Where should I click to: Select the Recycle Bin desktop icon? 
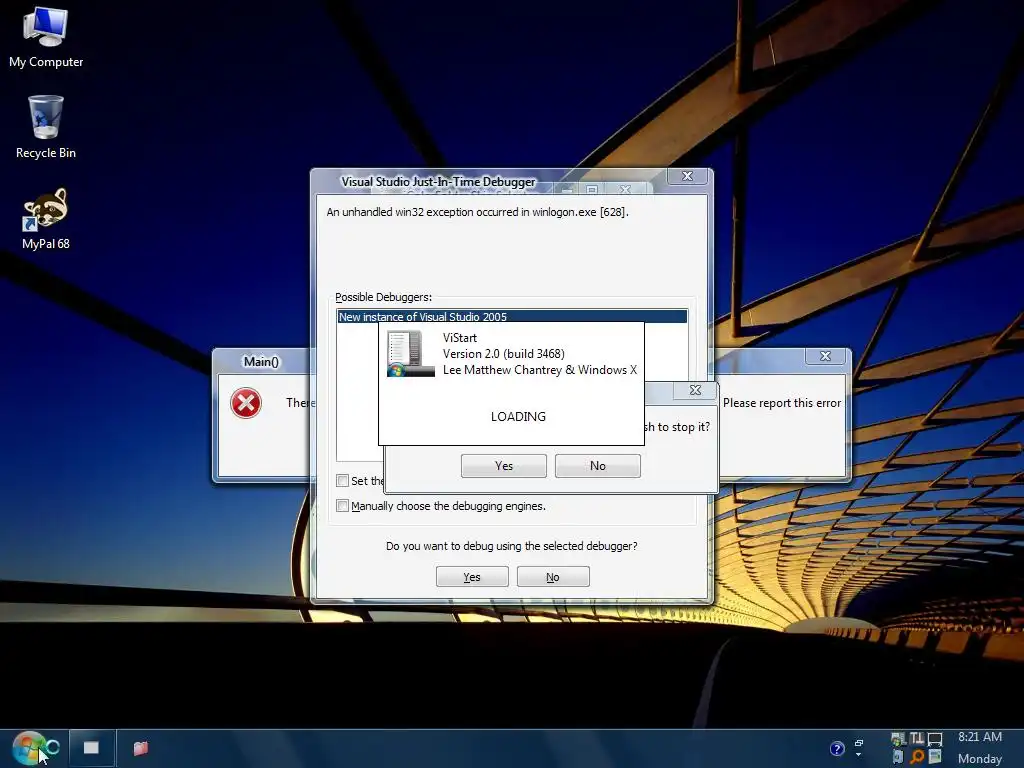[x=45, y=128]
